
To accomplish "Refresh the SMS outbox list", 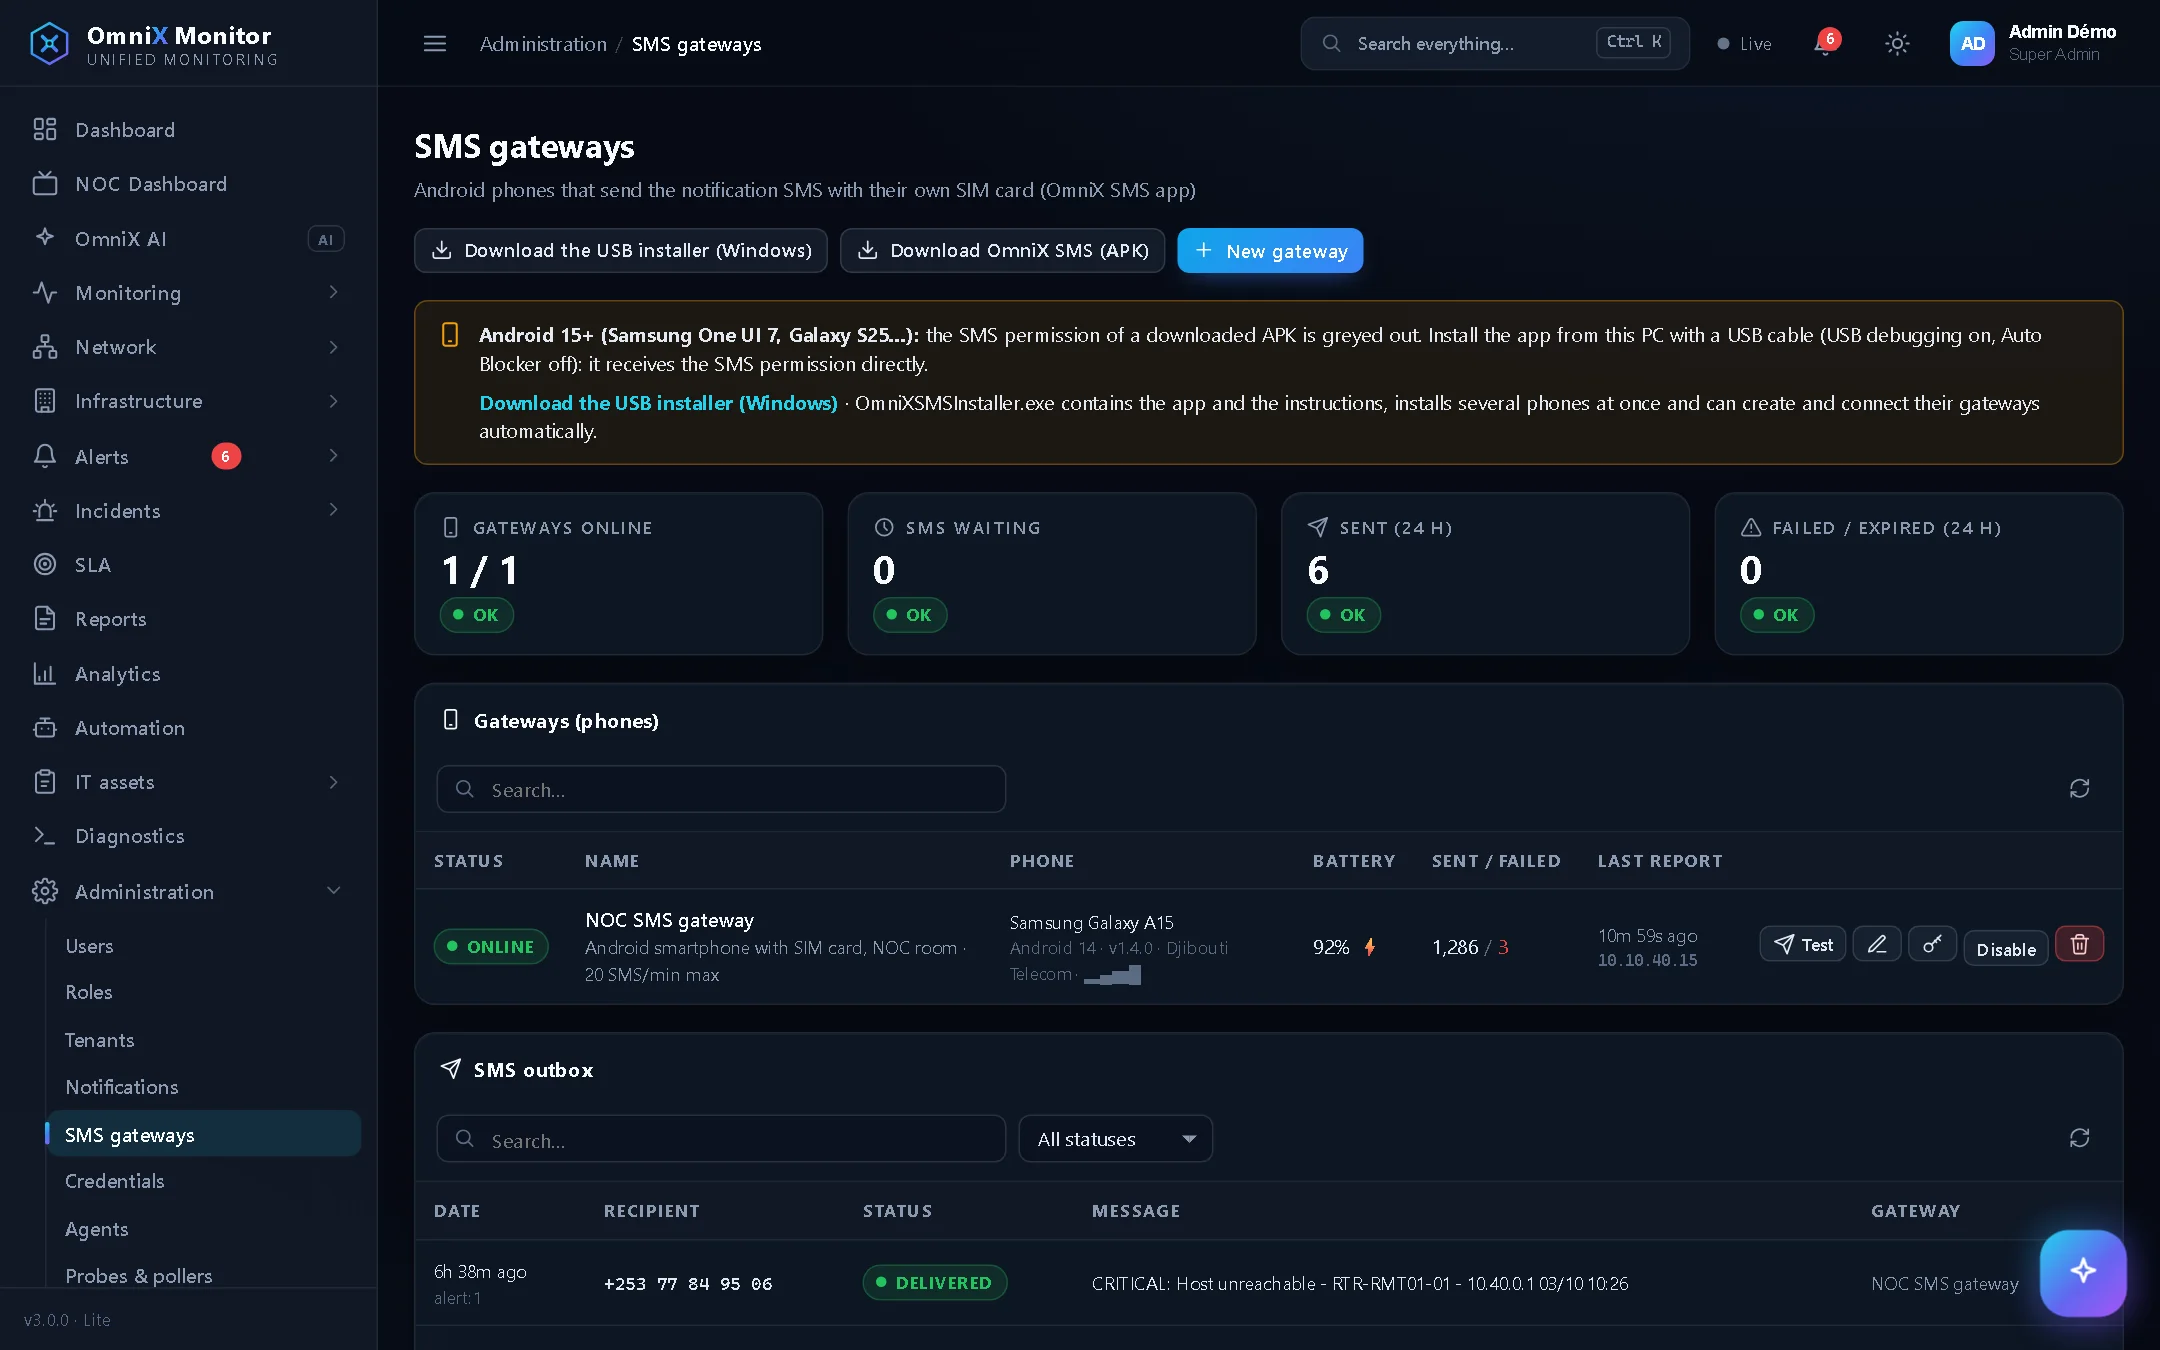I will [2079, 1138].
